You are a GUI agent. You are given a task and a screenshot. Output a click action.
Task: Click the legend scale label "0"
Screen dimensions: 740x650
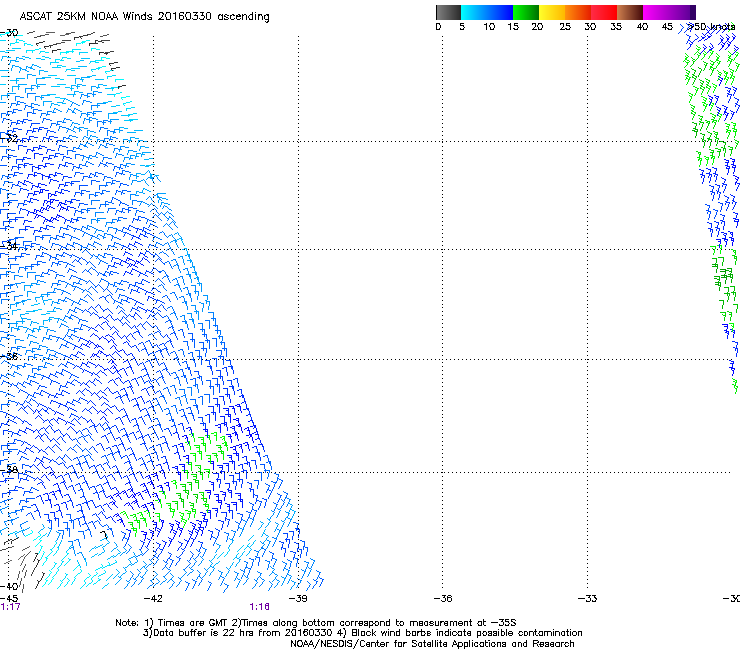click(x=438, y=27)
